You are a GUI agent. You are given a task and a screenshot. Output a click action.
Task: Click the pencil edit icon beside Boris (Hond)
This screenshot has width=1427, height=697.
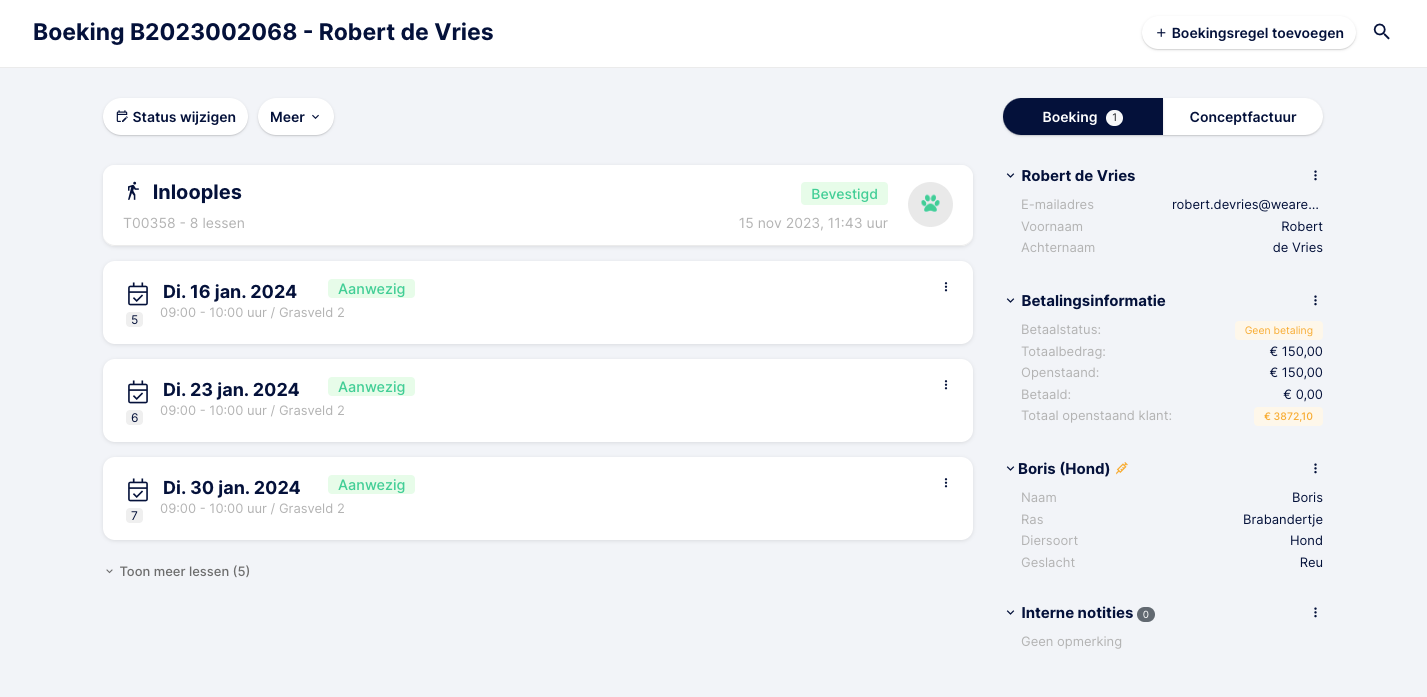tap(1122, 468)
